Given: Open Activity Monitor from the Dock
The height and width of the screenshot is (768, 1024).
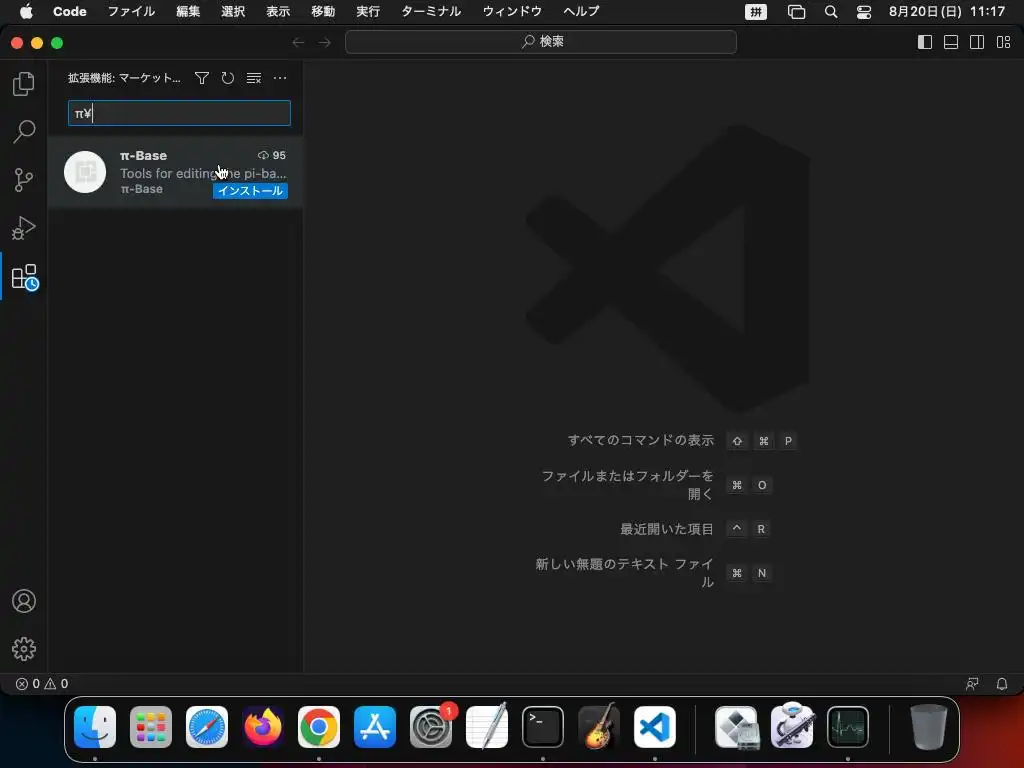Looking at the screenshot, I should [848, 727].
